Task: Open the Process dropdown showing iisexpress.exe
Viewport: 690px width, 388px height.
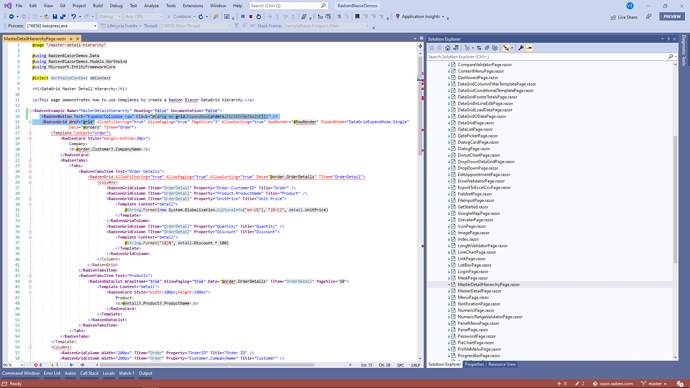Action: (61, 26)
